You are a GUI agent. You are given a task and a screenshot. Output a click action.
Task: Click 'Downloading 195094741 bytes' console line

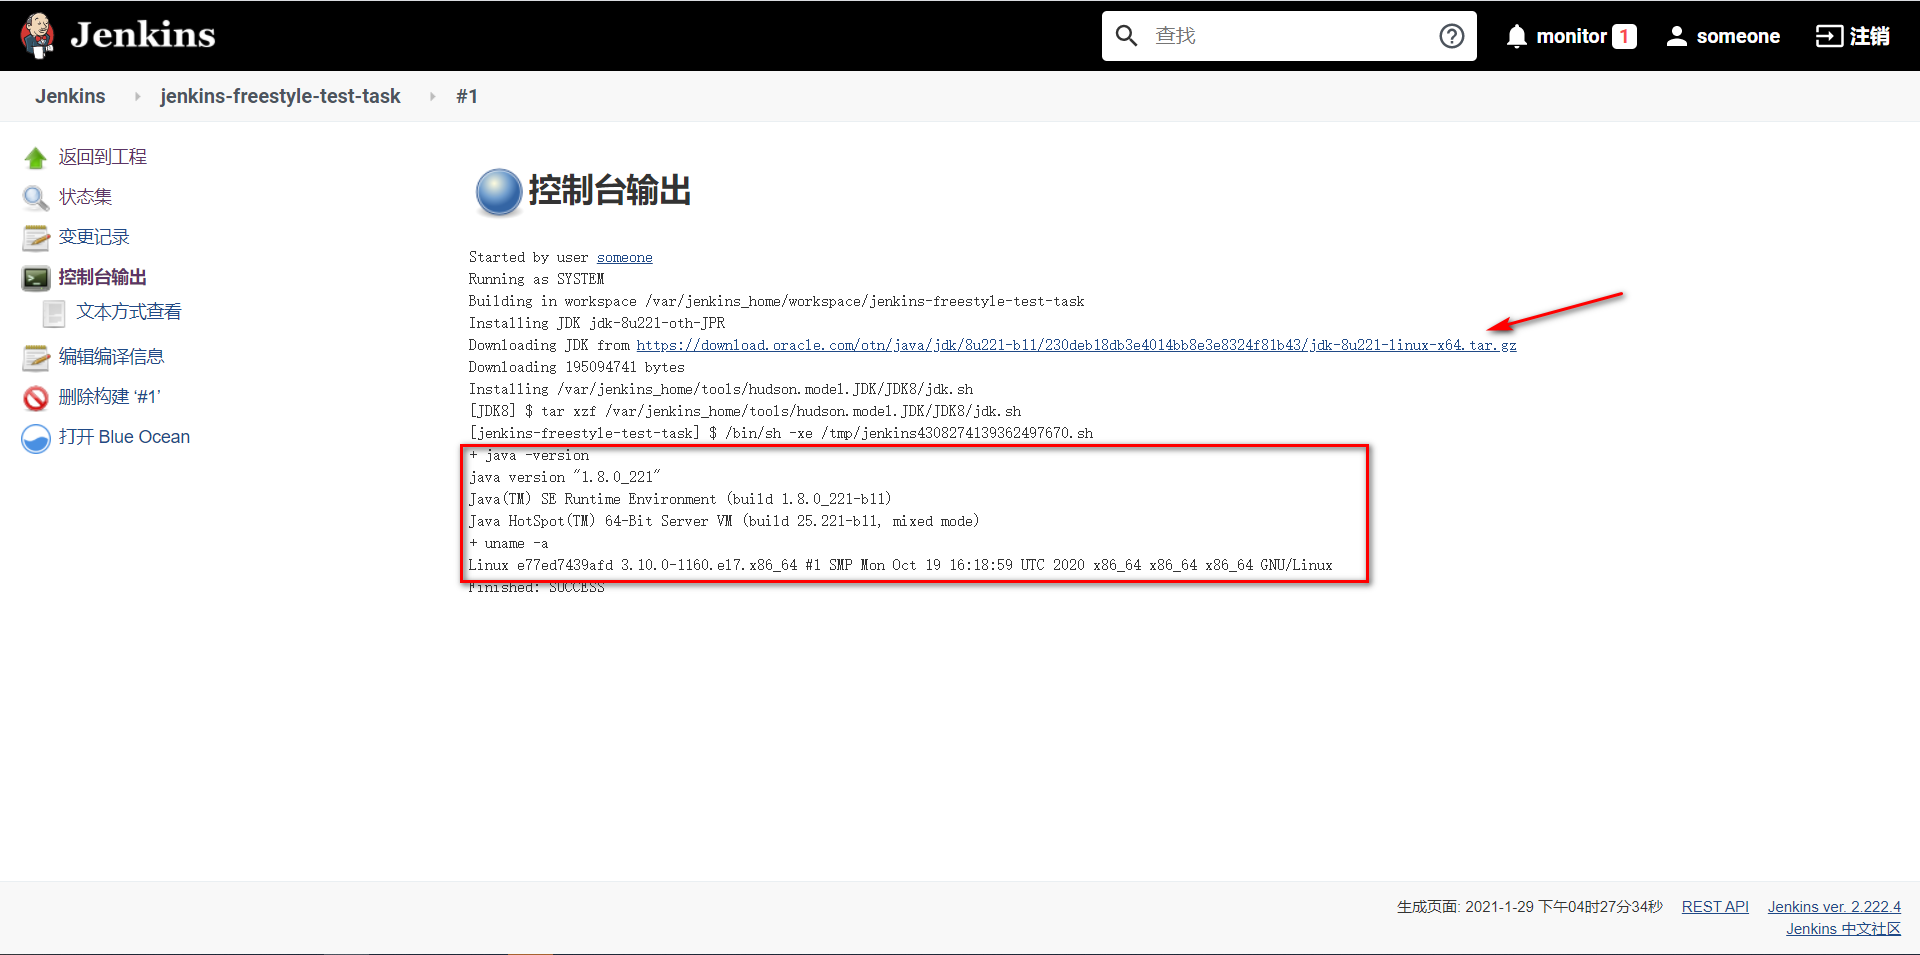(x=576, y=367)
